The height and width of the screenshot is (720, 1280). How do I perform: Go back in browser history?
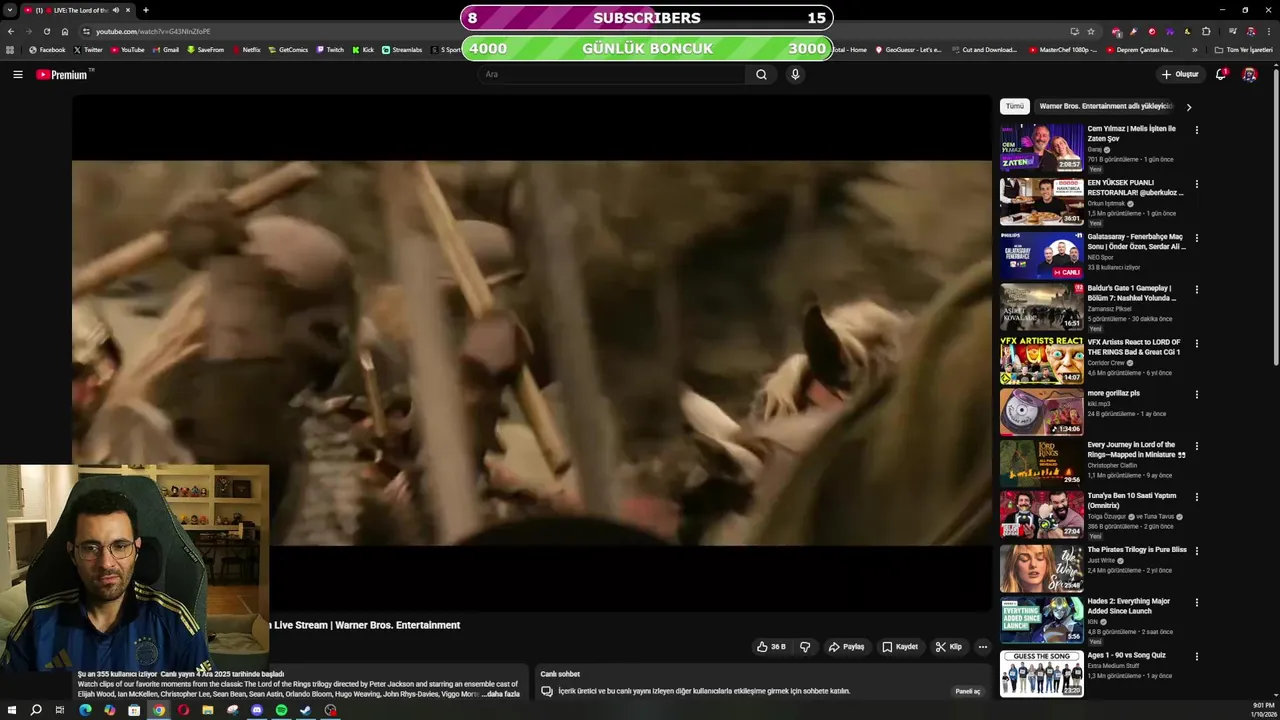10,31
